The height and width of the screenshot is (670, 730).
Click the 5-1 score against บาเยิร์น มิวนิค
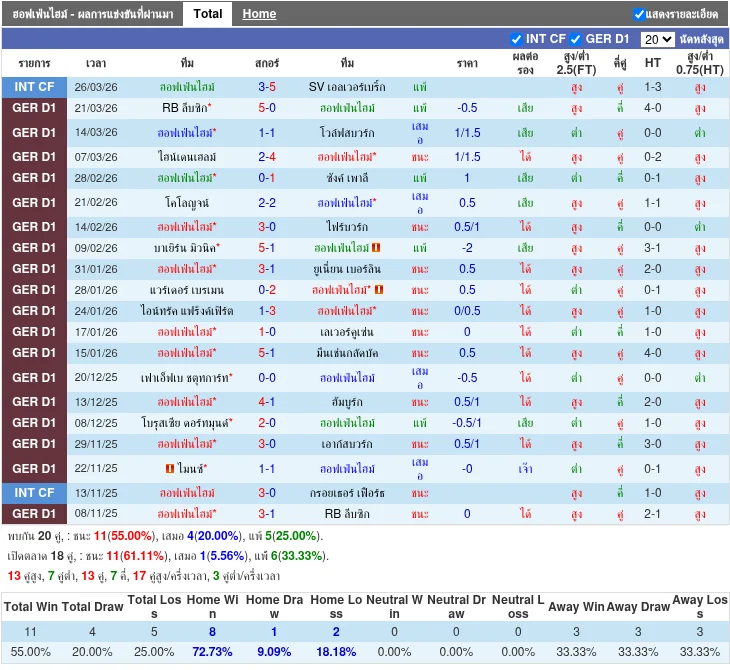click(x=267, y=248)
